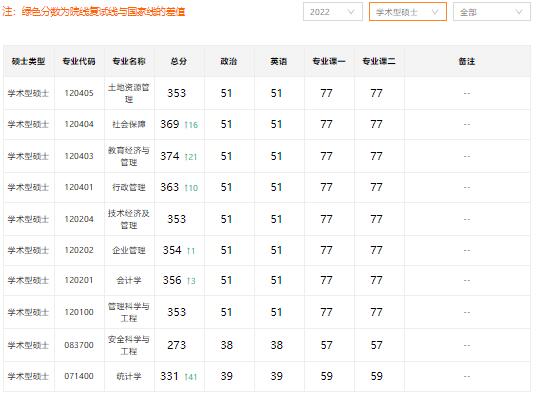The image size is (537, 398).
Task: Click major name 会计学
Action: pyautogui.click(x=129, y=280)
